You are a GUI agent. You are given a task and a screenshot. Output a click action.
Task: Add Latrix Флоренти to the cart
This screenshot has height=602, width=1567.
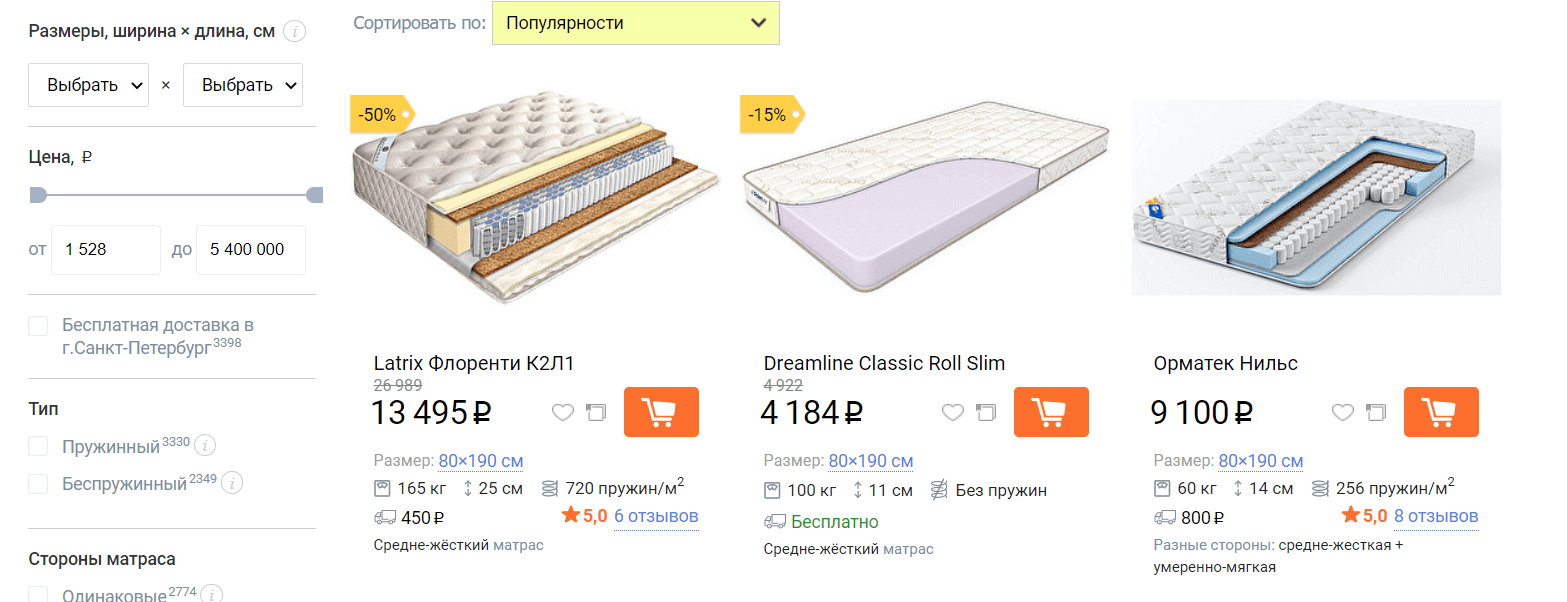click(661, 412)
